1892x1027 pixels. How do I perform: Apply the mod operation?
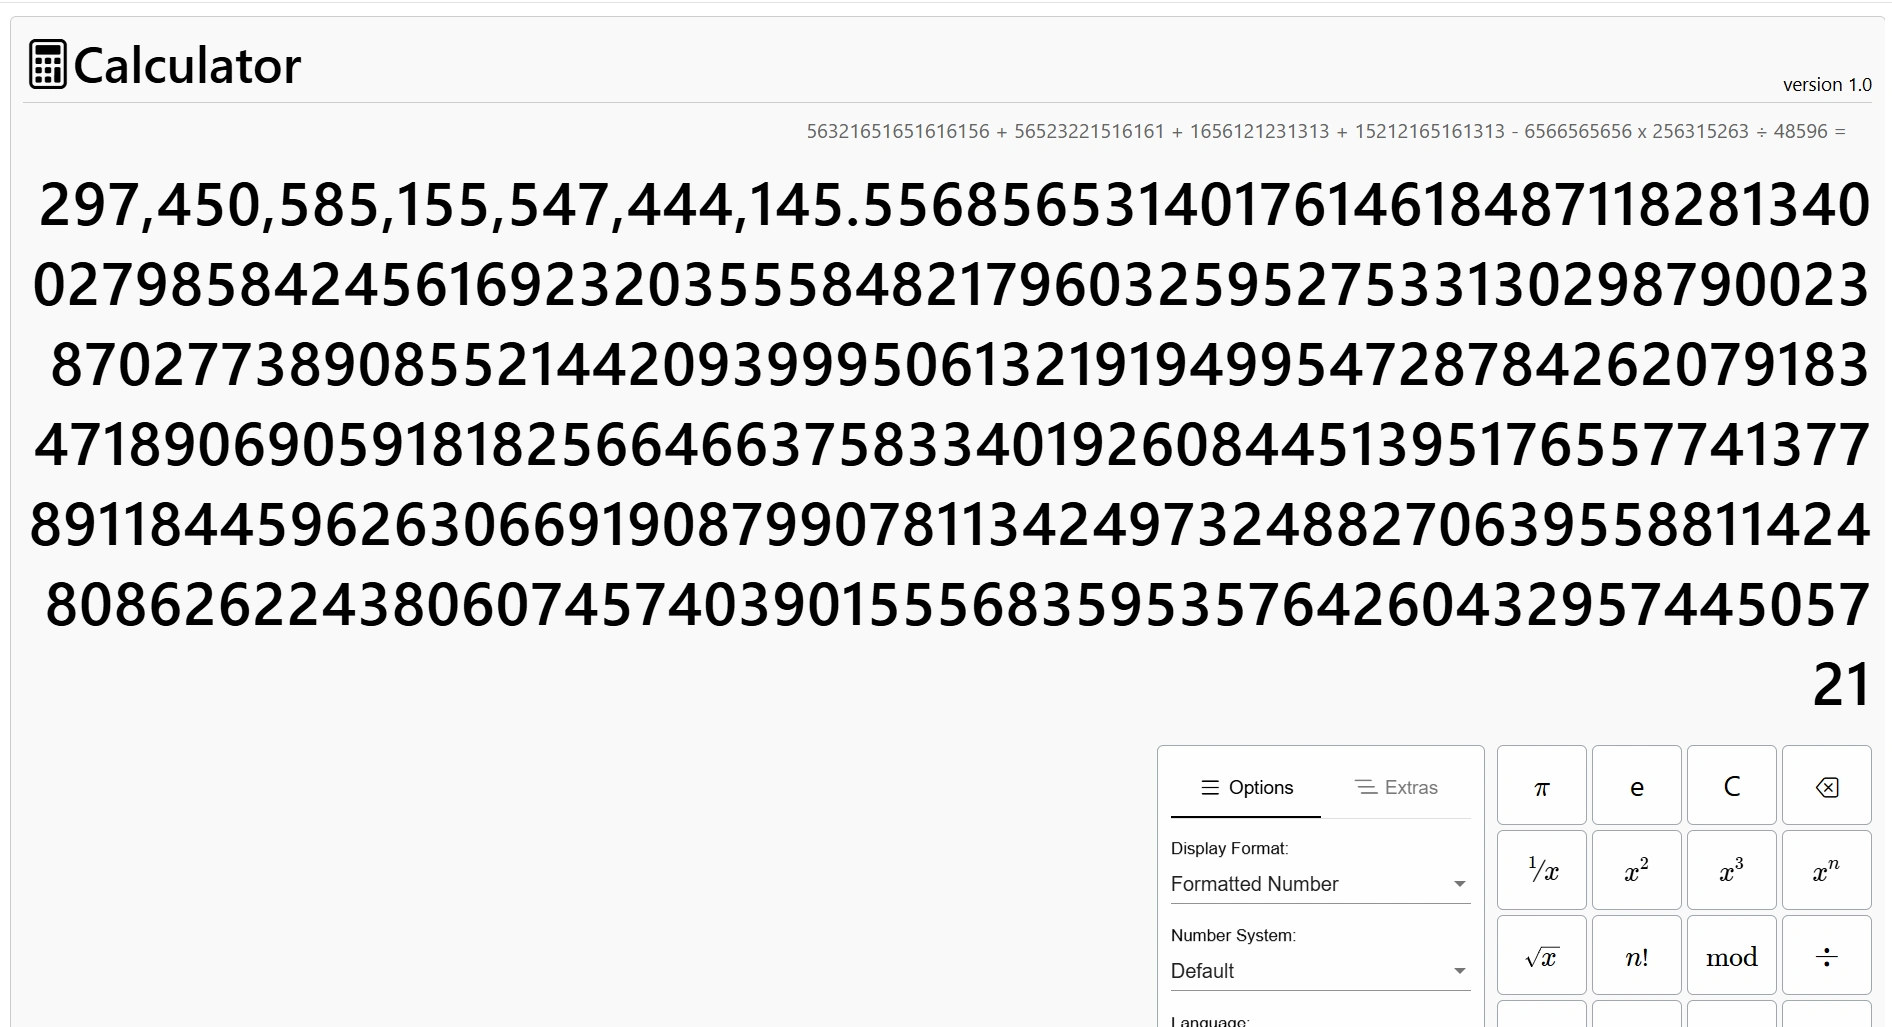(1731, 956)
